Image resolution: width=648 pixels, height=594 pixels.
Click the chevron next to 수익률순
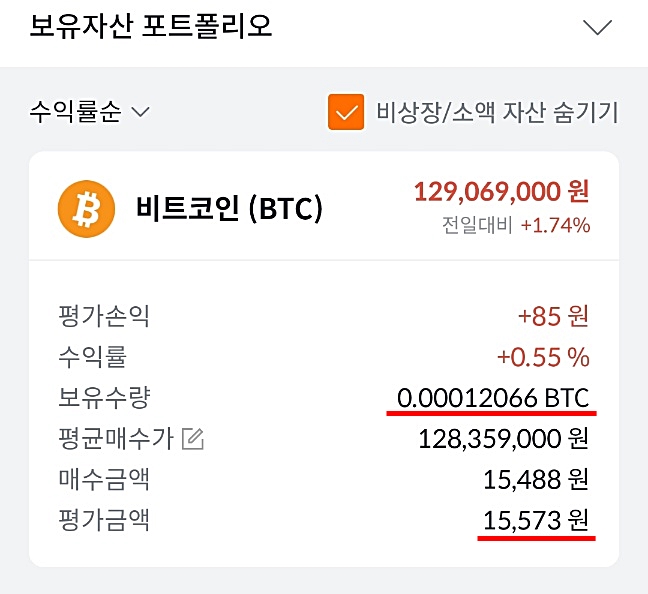140,112
